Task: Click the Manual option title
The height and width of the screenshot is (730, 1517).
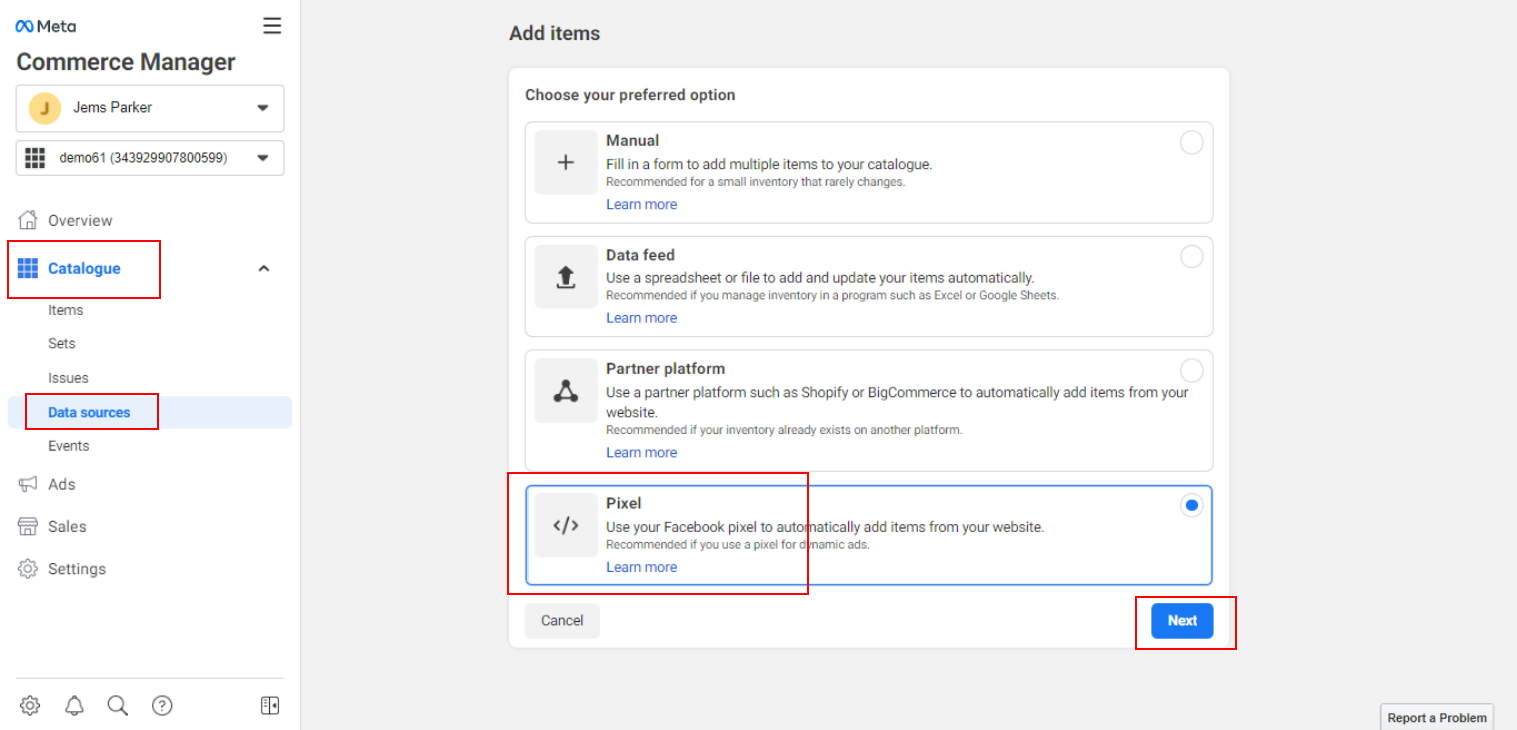Action: pyautogui.click(x=632, y=141)
